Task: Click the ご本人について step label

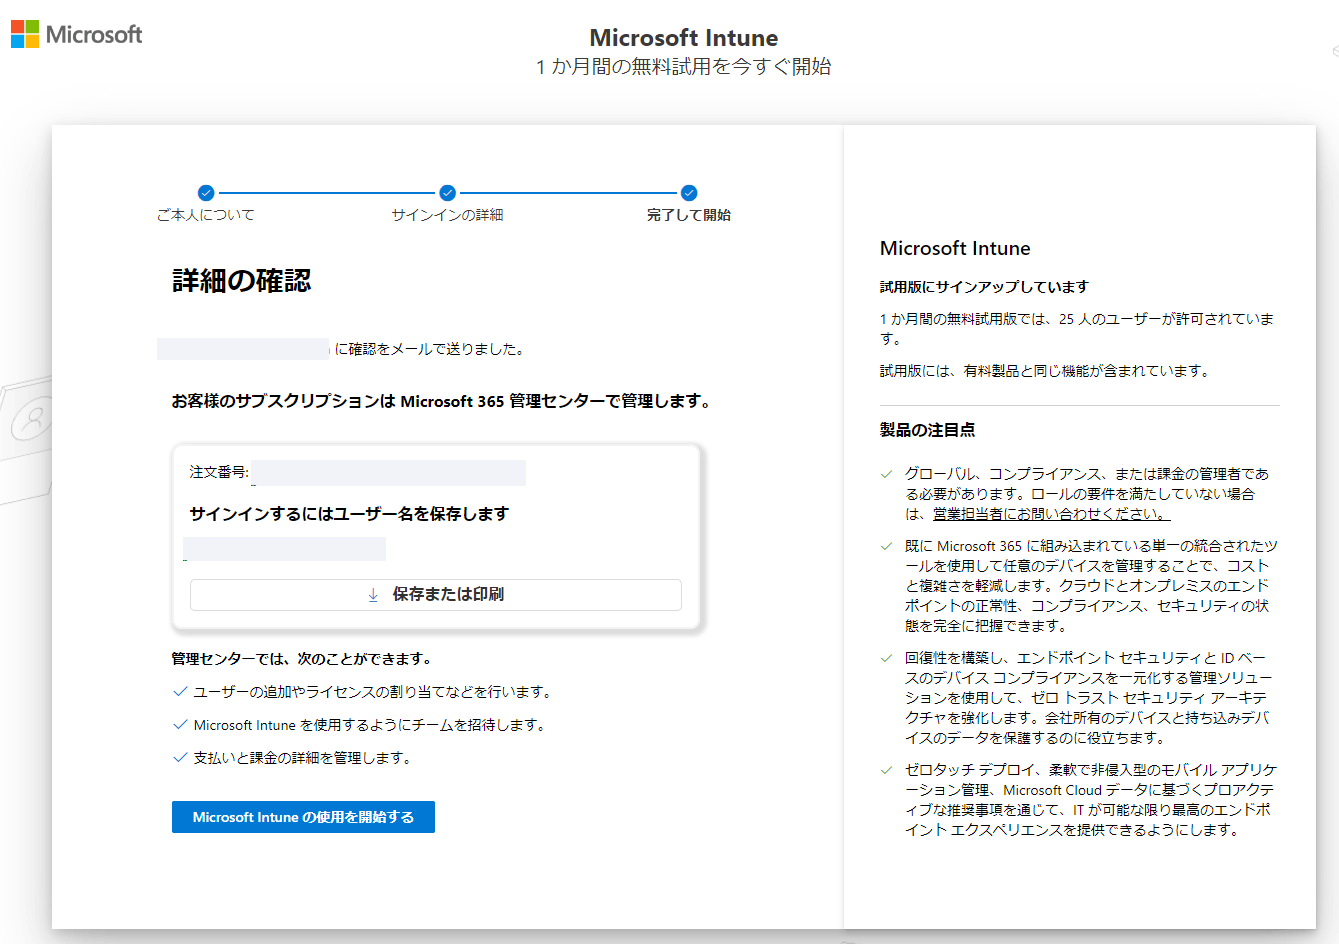Action: [x=206, y=215]
